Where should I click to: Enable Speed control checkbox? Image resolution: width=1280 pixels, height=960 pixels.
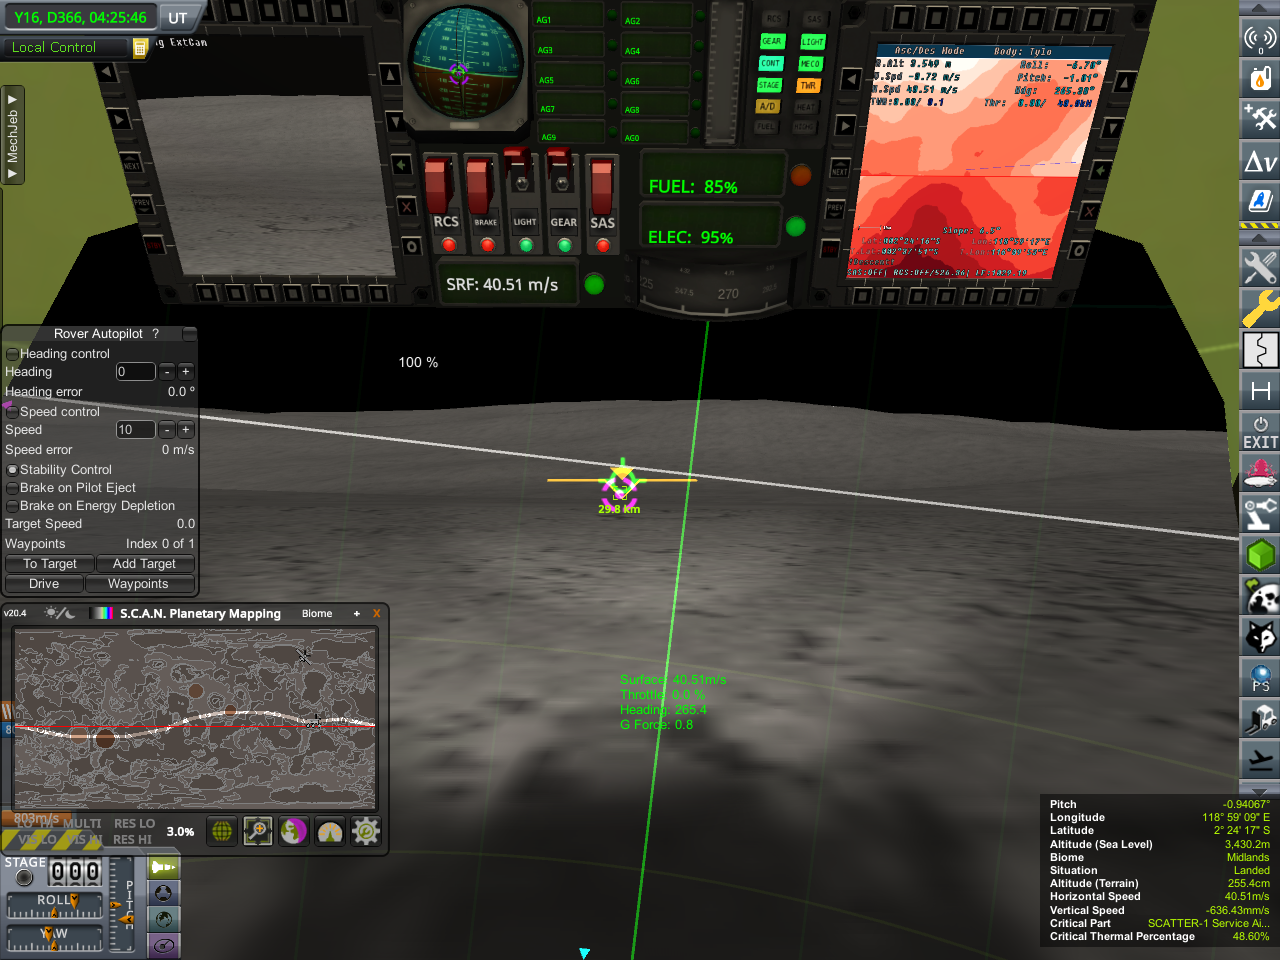pyautogui.click(x=12, y=412)
